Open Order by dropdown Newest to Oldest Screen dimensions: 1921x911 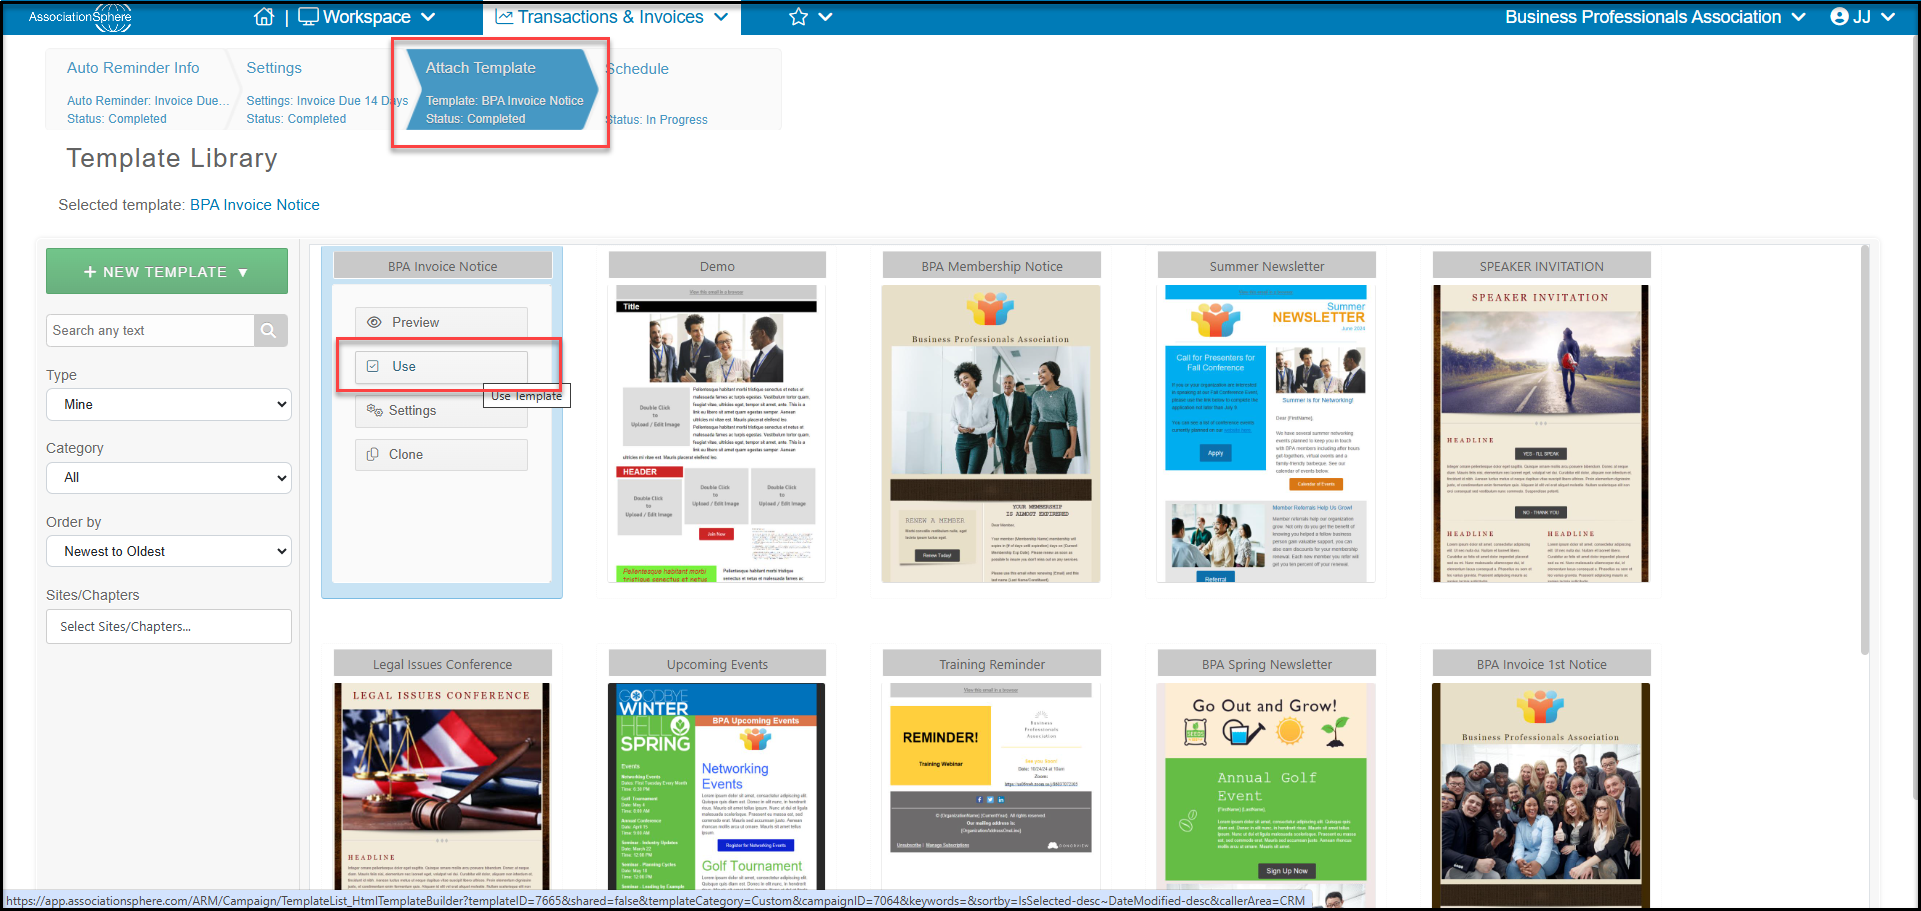click(169, 551)
